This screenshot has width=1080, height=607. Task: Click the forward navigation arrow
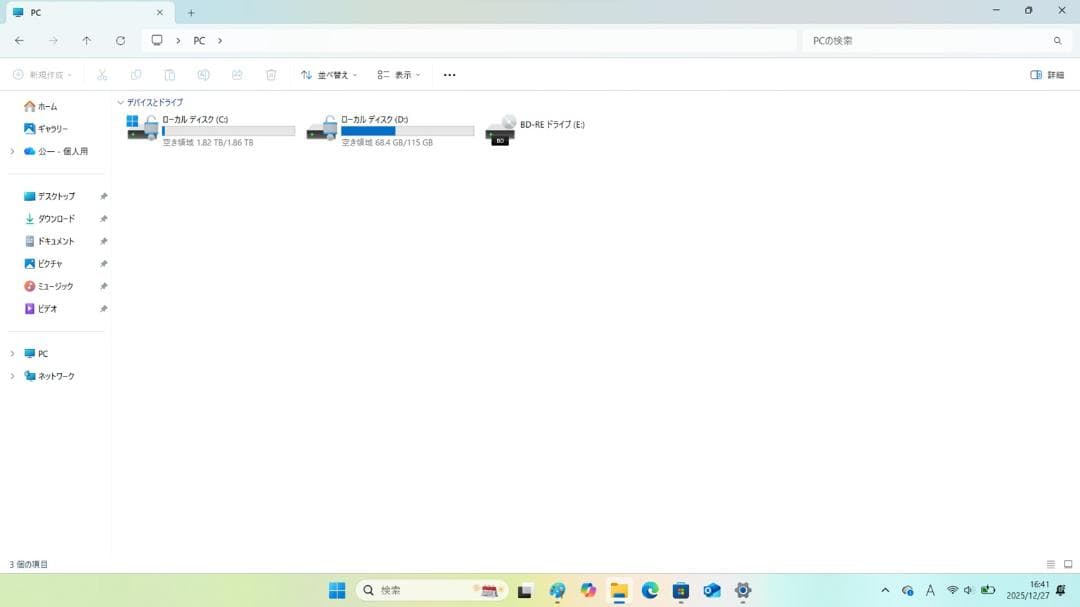pos(53,41)
